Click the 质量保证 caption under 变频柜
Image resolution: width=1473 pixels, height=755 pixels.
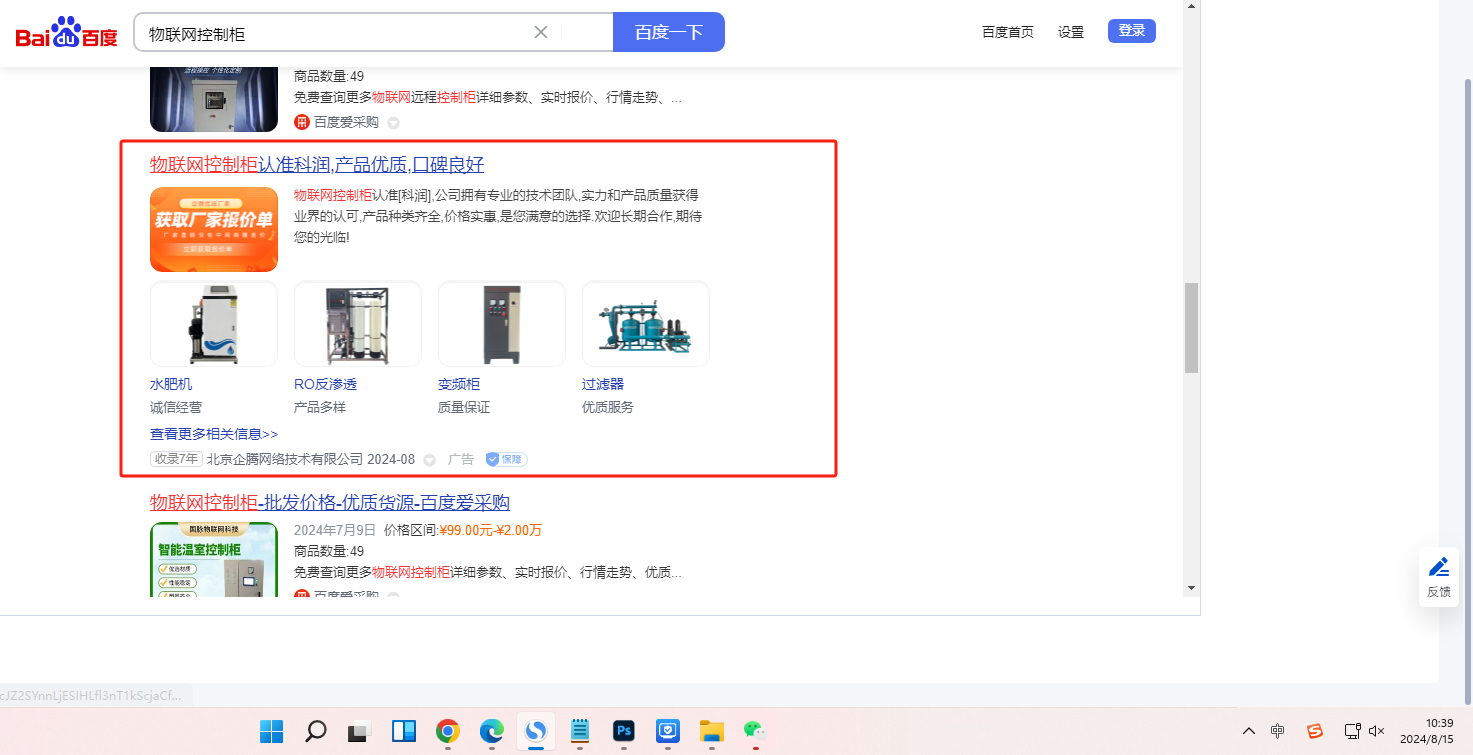[x=464, y=407]
